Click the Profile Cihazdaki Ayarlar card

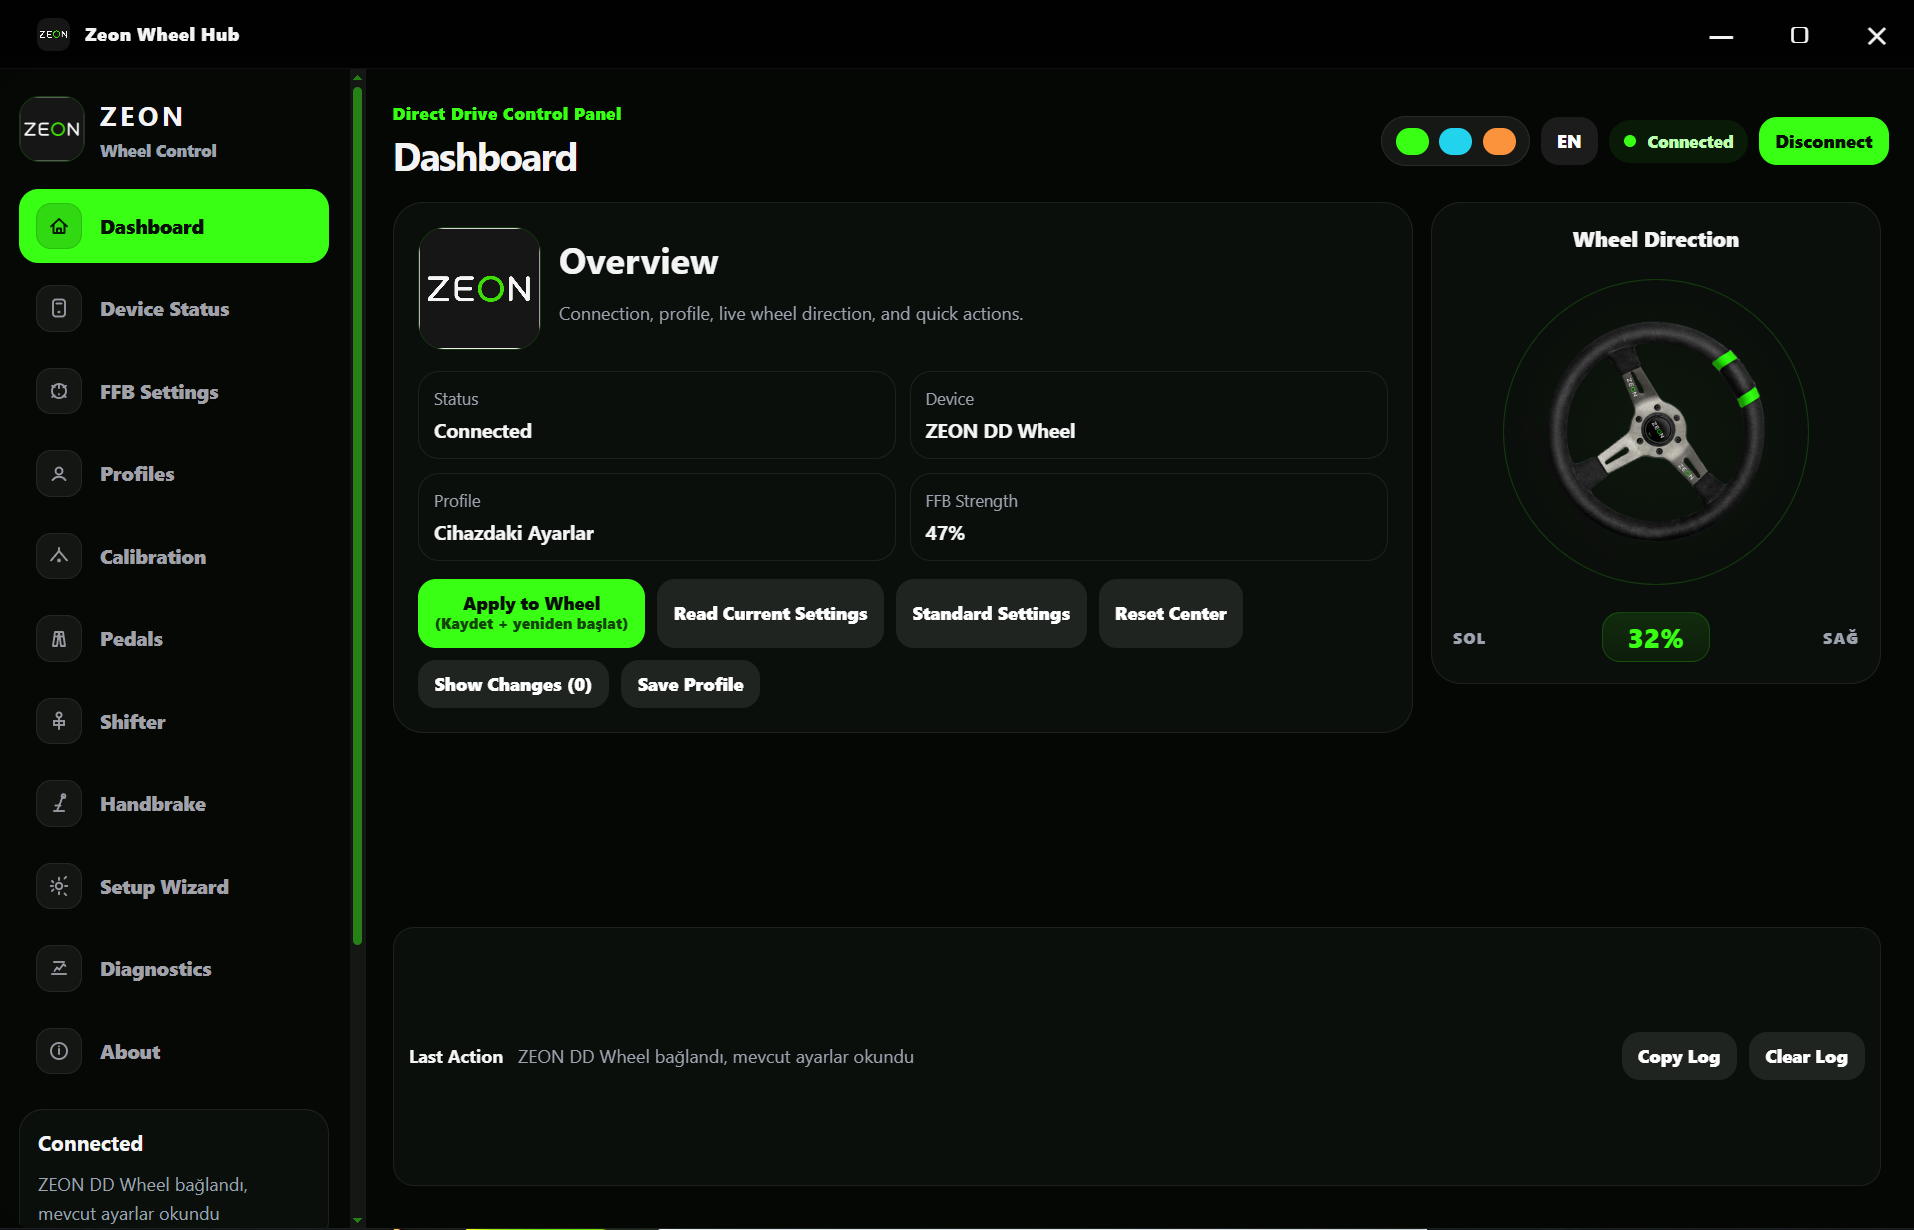(656, 517)
